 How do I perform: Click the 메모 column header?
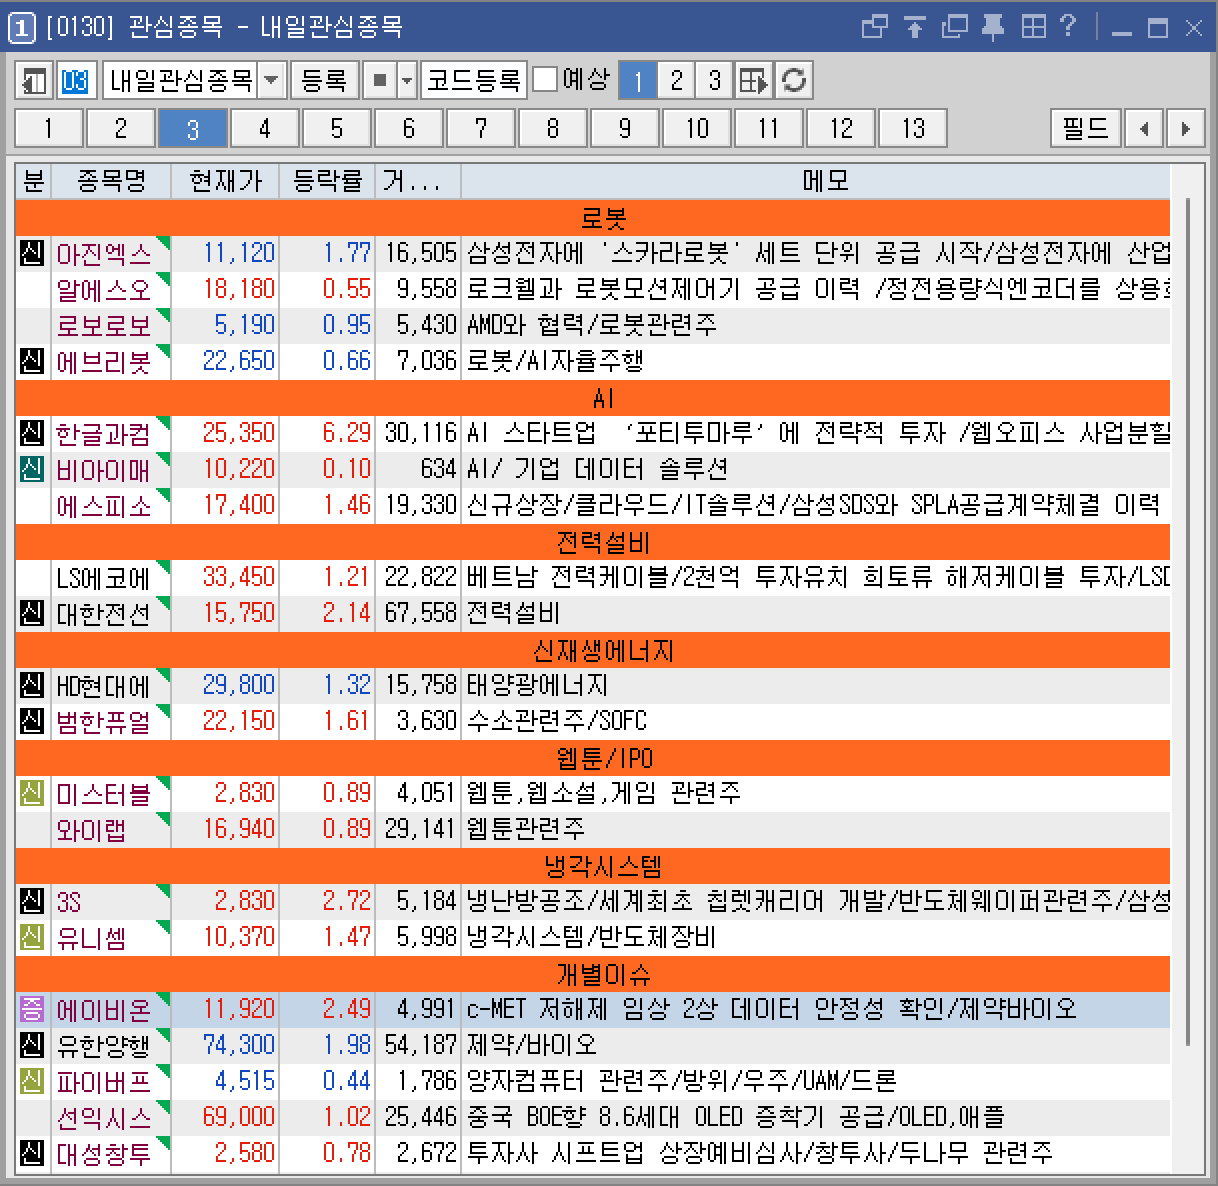825,181
